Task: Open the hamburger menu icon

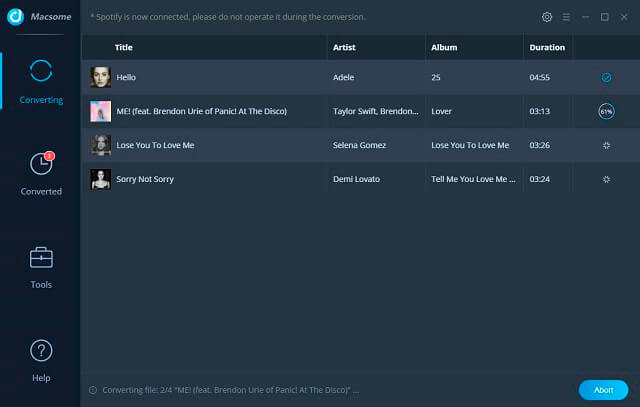Action: [x=566, y=17]
